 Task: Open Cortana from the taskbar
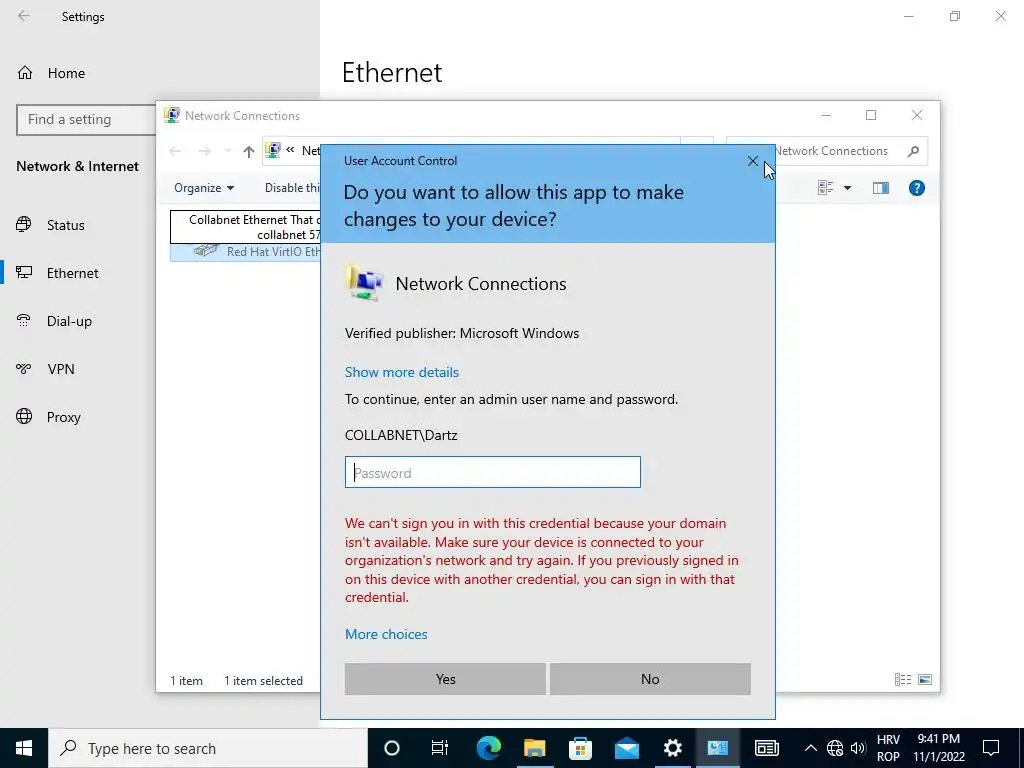(391, 748)
